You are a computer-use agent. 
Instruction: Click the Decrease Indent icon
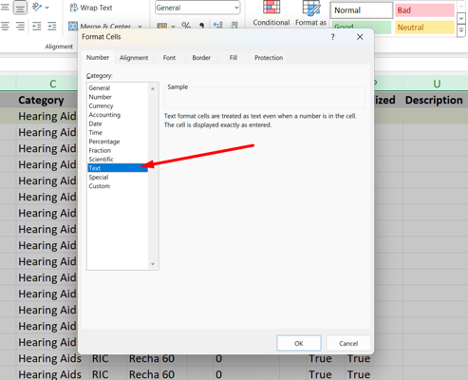click(x=36, y=26)
